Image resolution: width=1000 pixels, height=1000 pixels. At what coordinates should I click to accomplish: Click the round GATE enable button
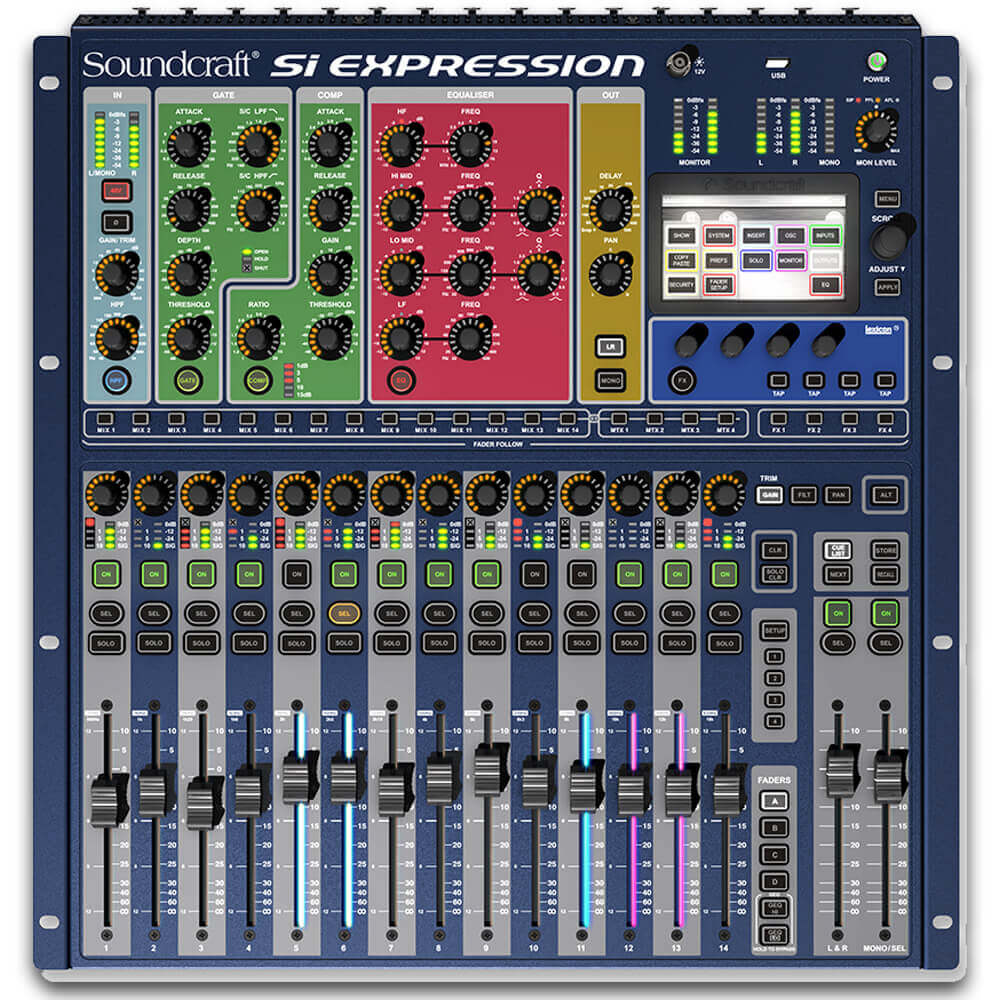[x=188, y=381]
